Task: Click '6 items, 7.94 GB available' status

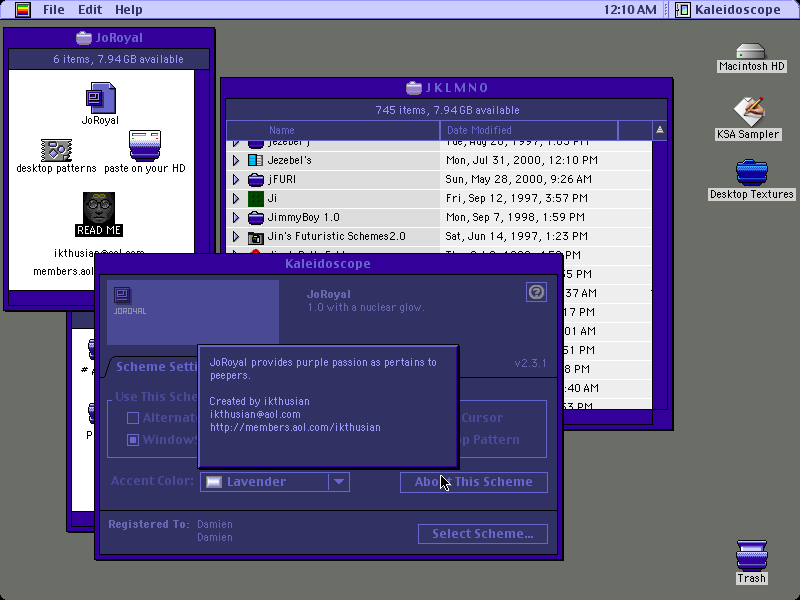Action: 118,59
